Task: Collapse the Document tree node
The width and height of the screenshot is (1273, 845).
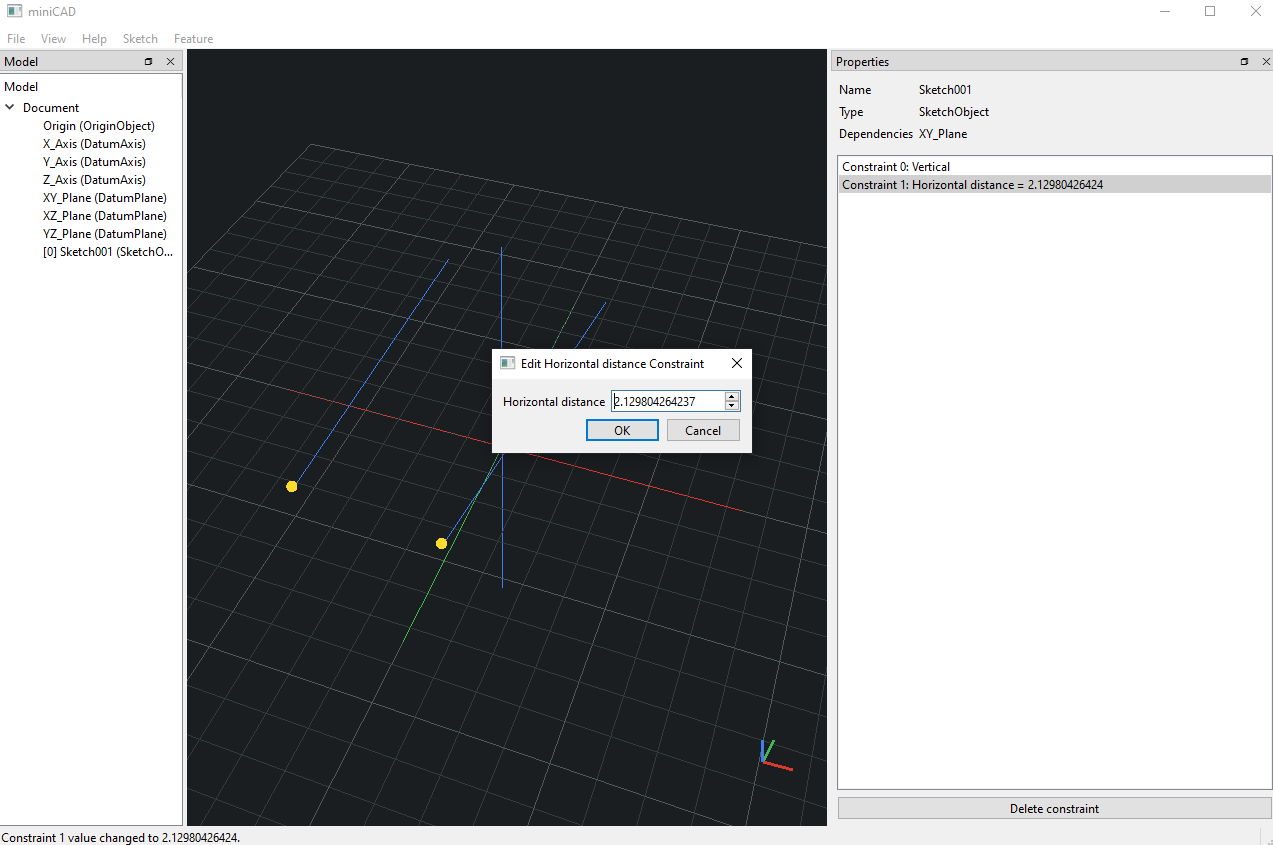Action: pos(10,107)
